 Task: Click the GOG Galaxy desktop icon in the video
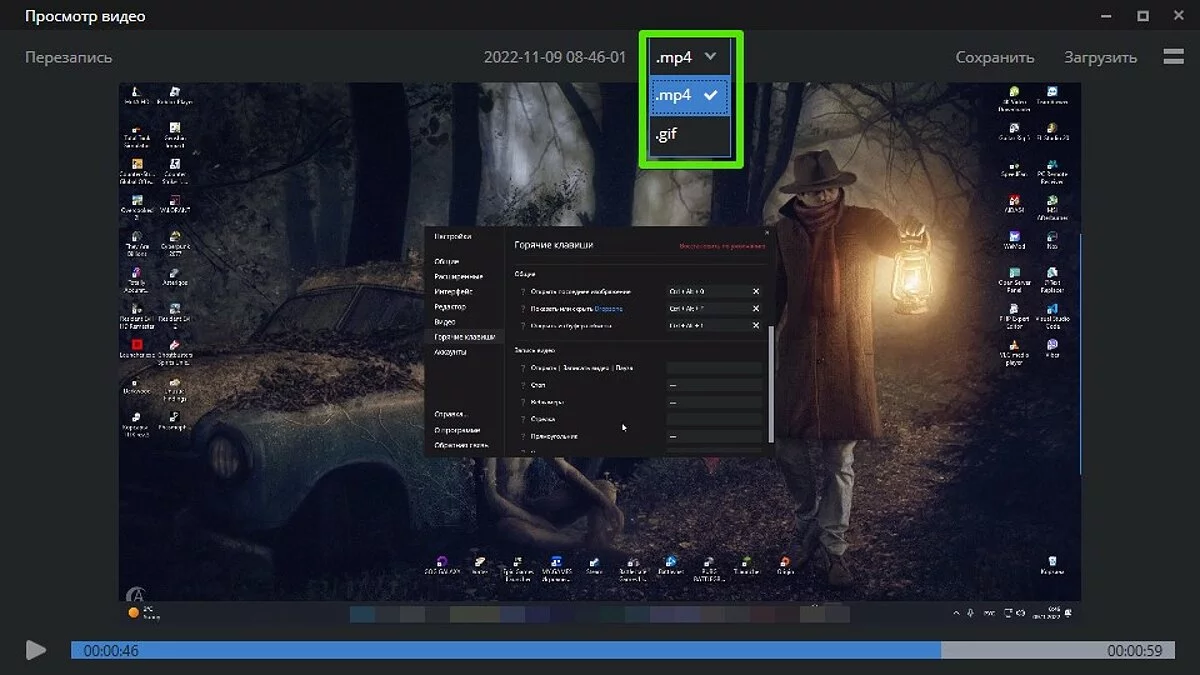(x=441, y=562)
